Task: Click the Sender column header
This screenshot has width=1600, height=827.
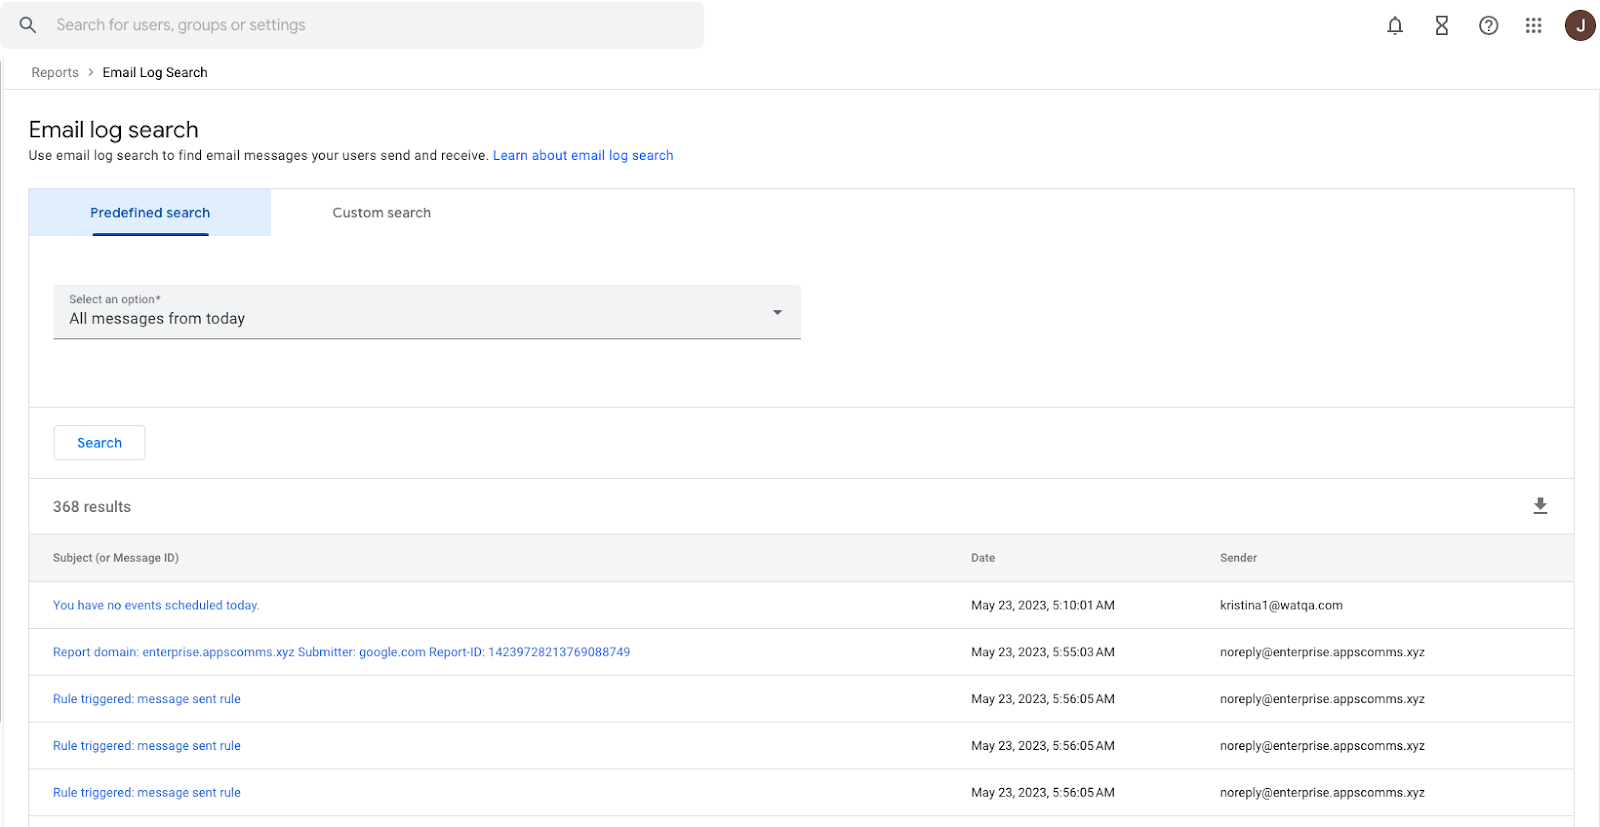Action: [x=1238, y=558]
